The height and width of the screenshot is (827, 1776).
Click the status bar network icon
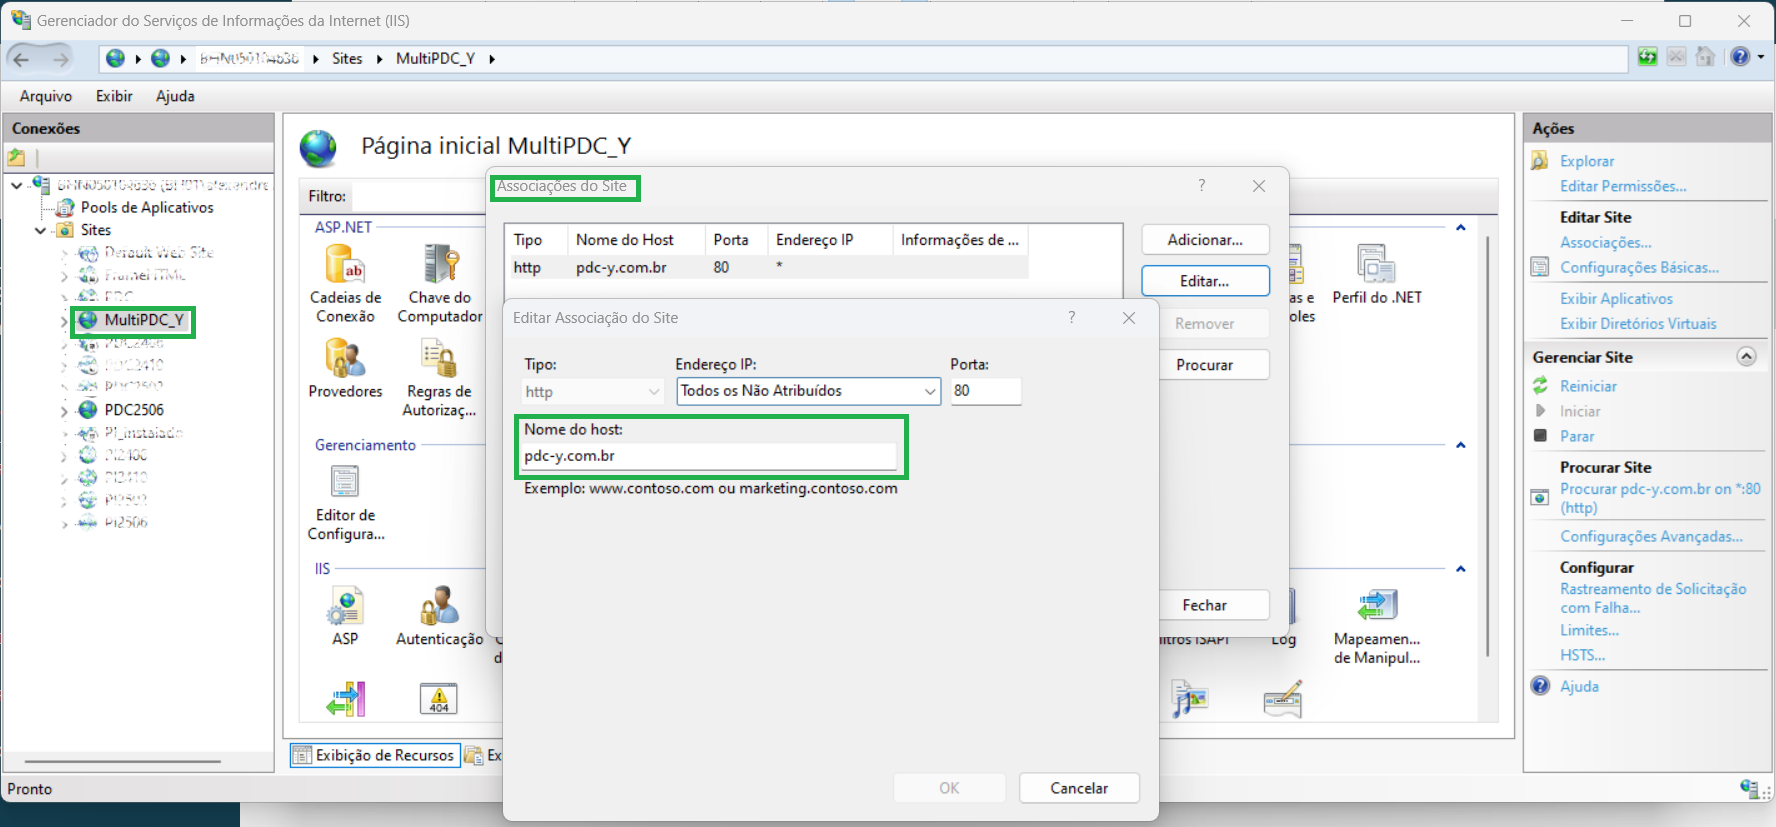[x=1749, y=789]
